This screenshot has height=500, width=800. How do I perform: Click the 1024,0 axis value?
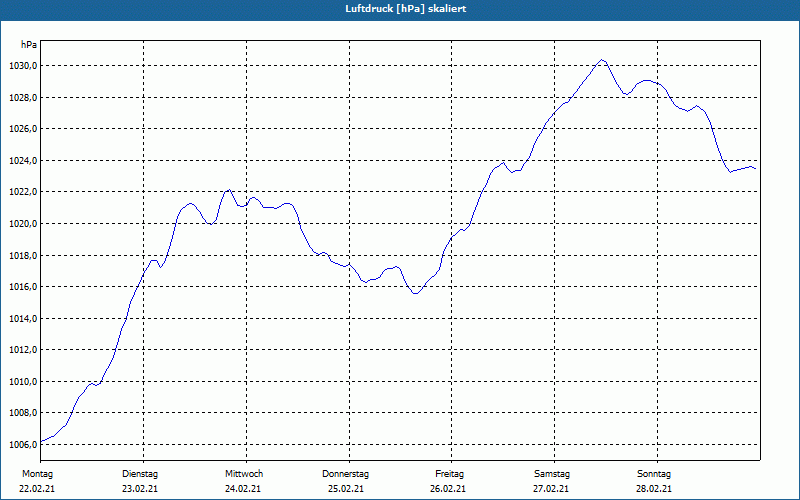click(23, 161)
